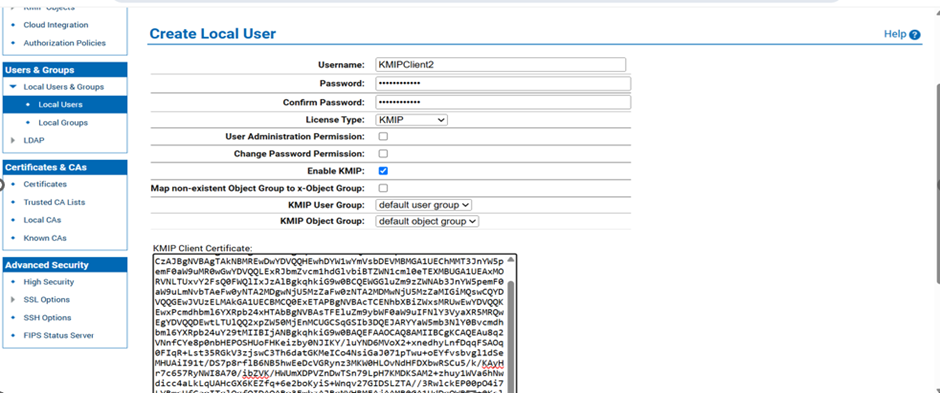
Task: Click the SSH Options label
Action: (47, 318)
